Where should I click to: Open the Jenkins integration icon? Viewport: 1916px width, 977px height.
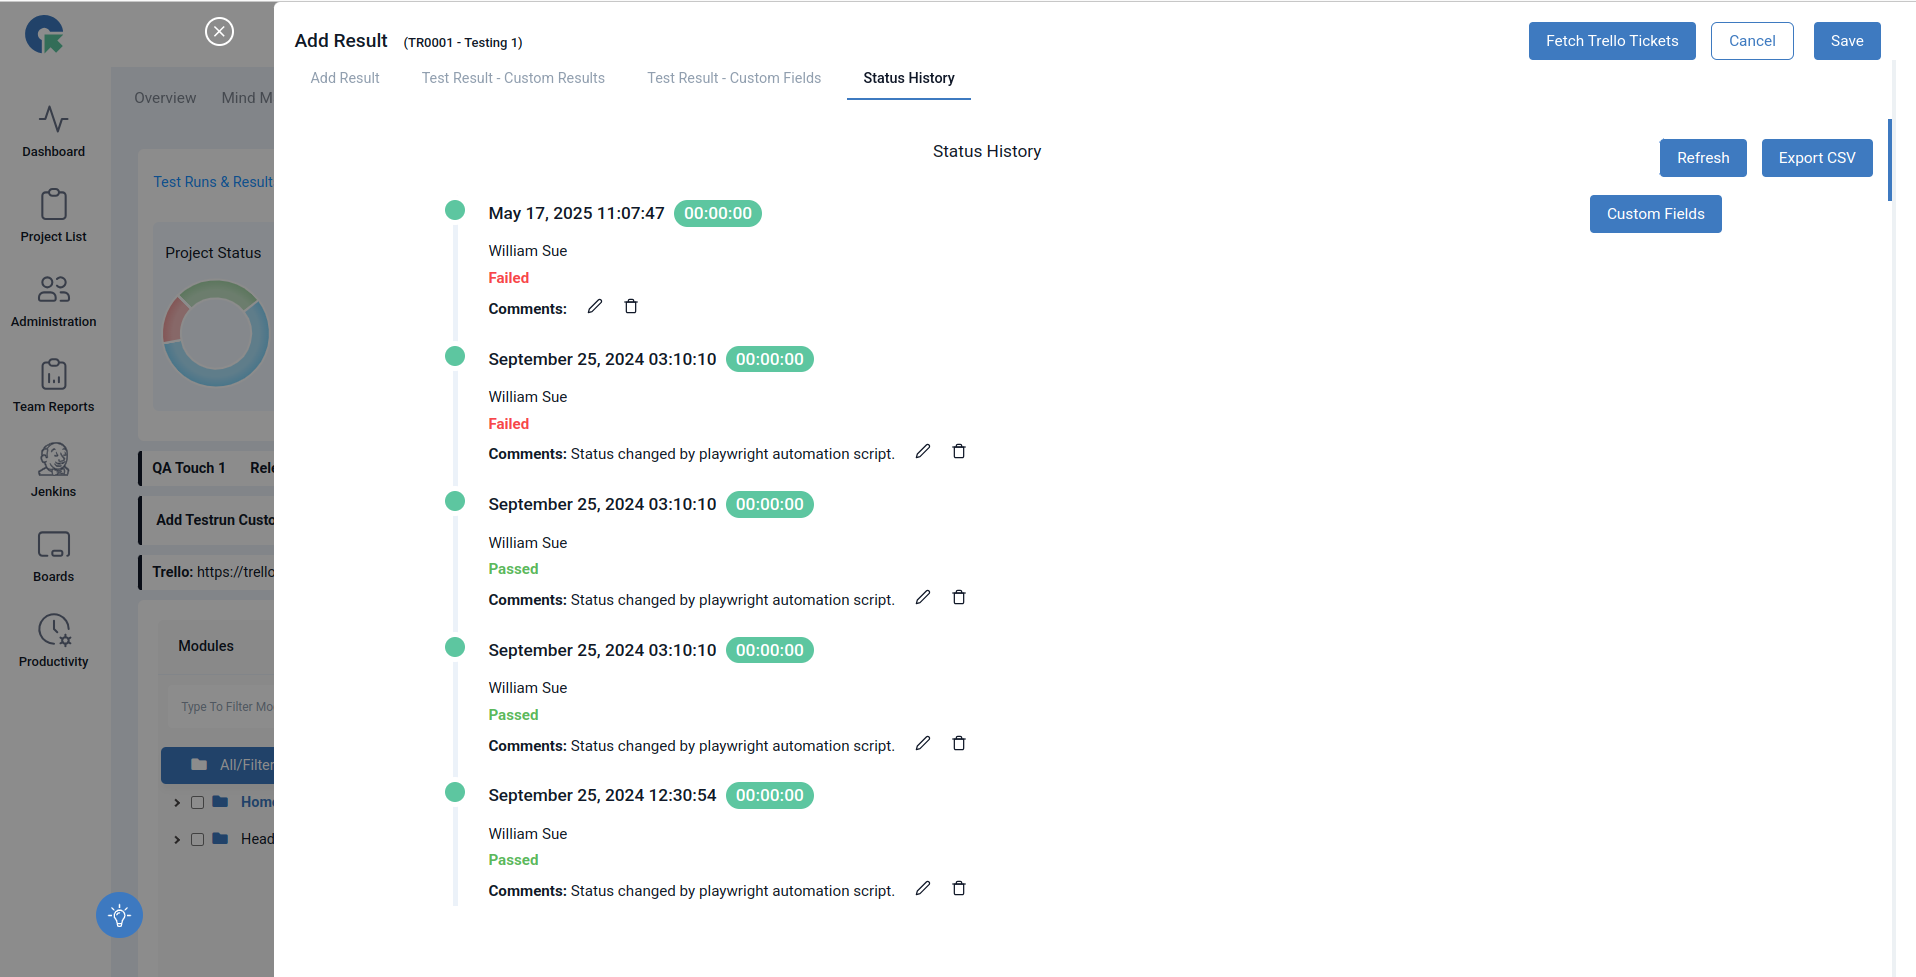(x=53, y=471)
